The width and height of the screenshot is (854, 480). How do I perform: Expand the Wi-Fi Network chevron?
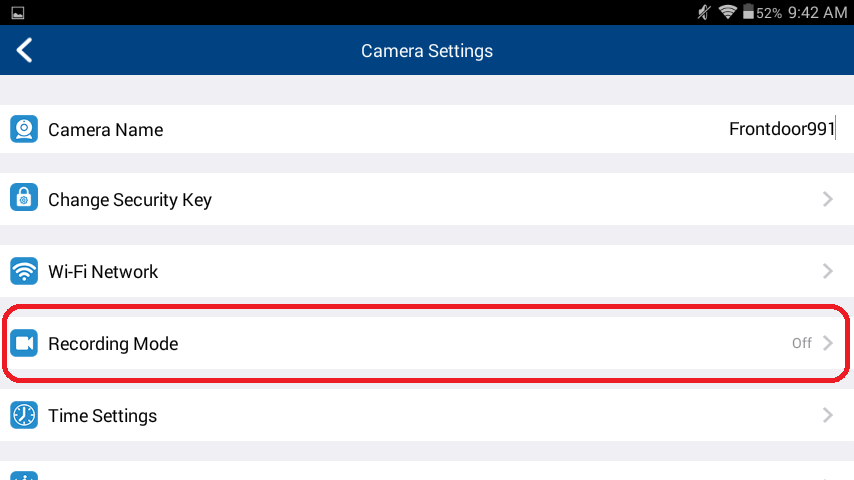[828, 271]
